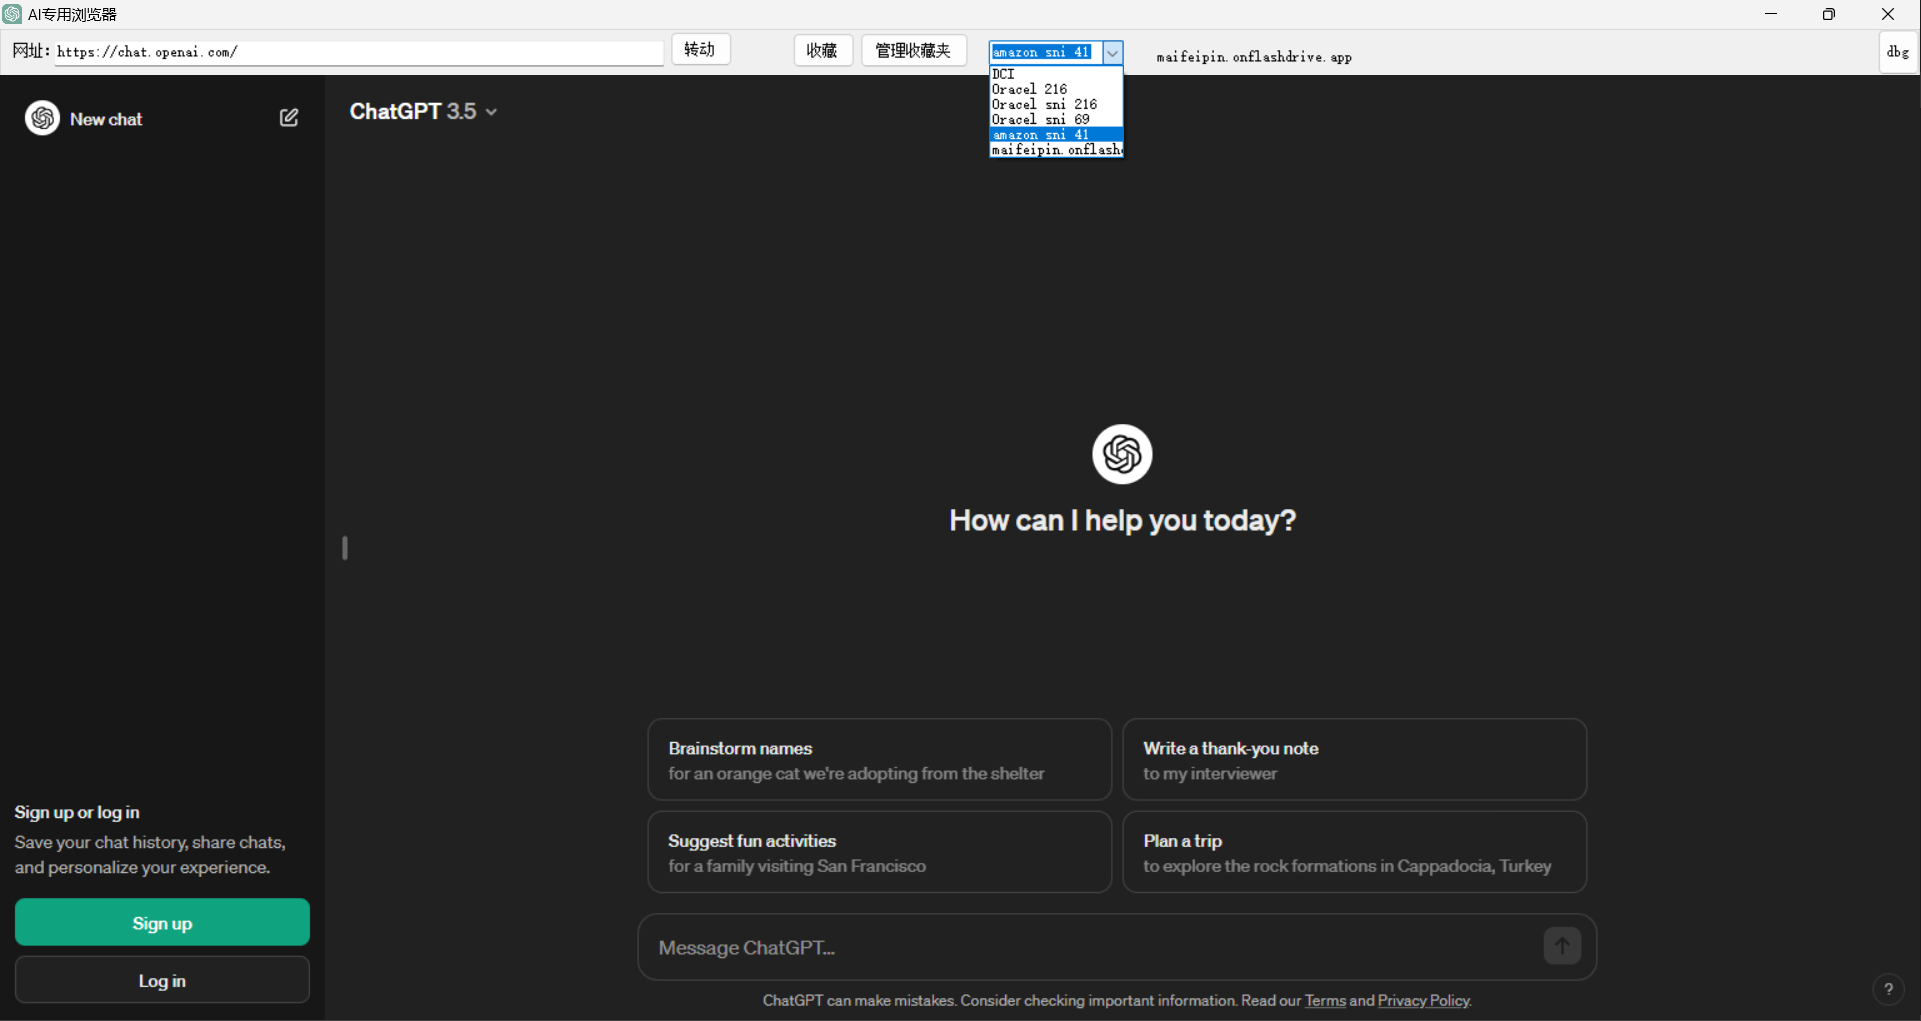Viewport: 1921px width, 1021px height.
Task: Select highlighted amazon sni 41 list entry
Action: (1056, 134)
